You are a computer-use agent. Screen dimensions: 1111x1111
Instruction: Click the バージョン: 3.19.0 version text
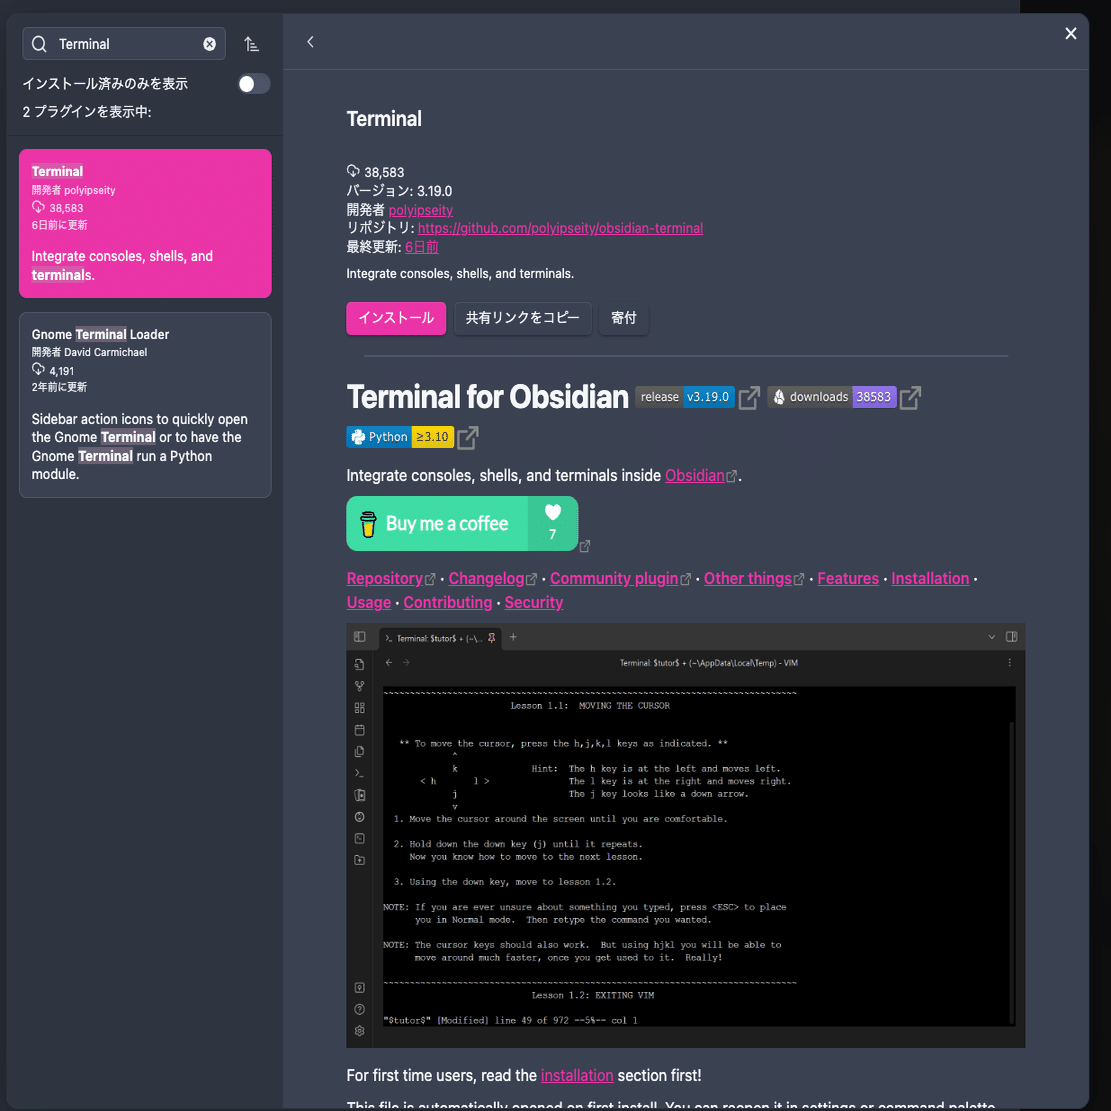pyautogui.click(x=399, y=191)
